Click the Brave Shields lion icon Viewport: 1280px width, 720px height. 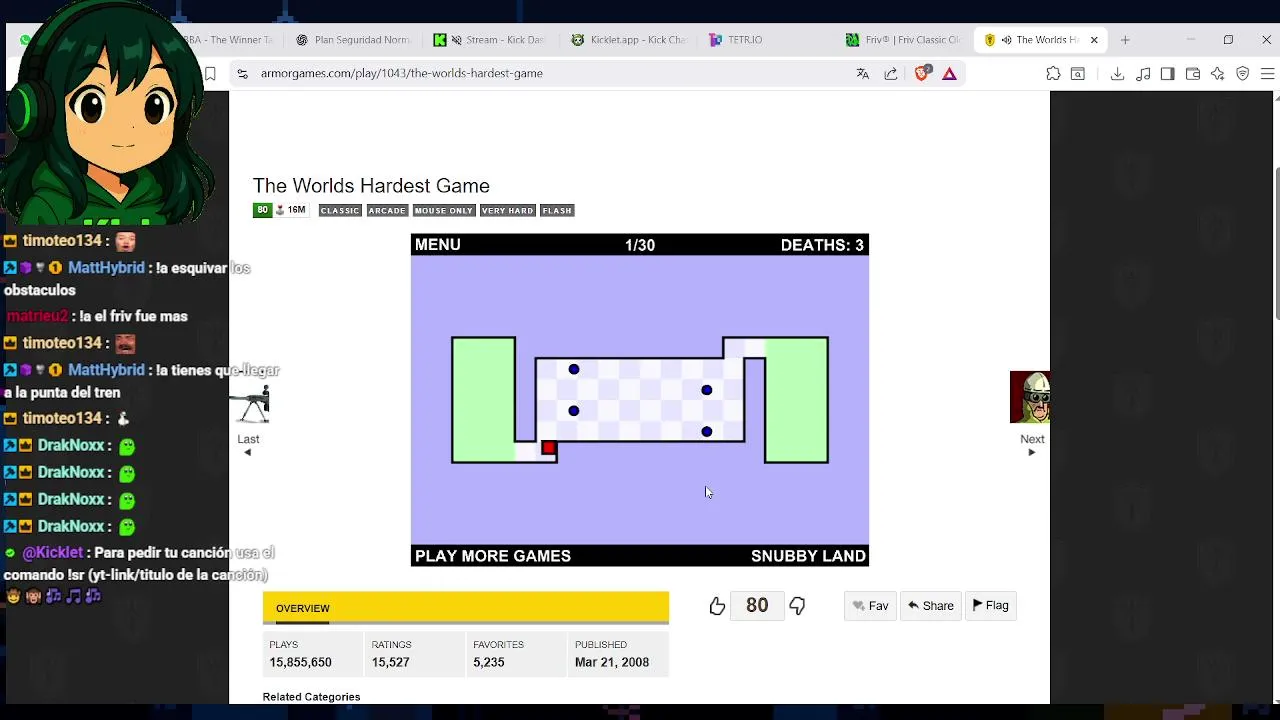click(922, 73)
